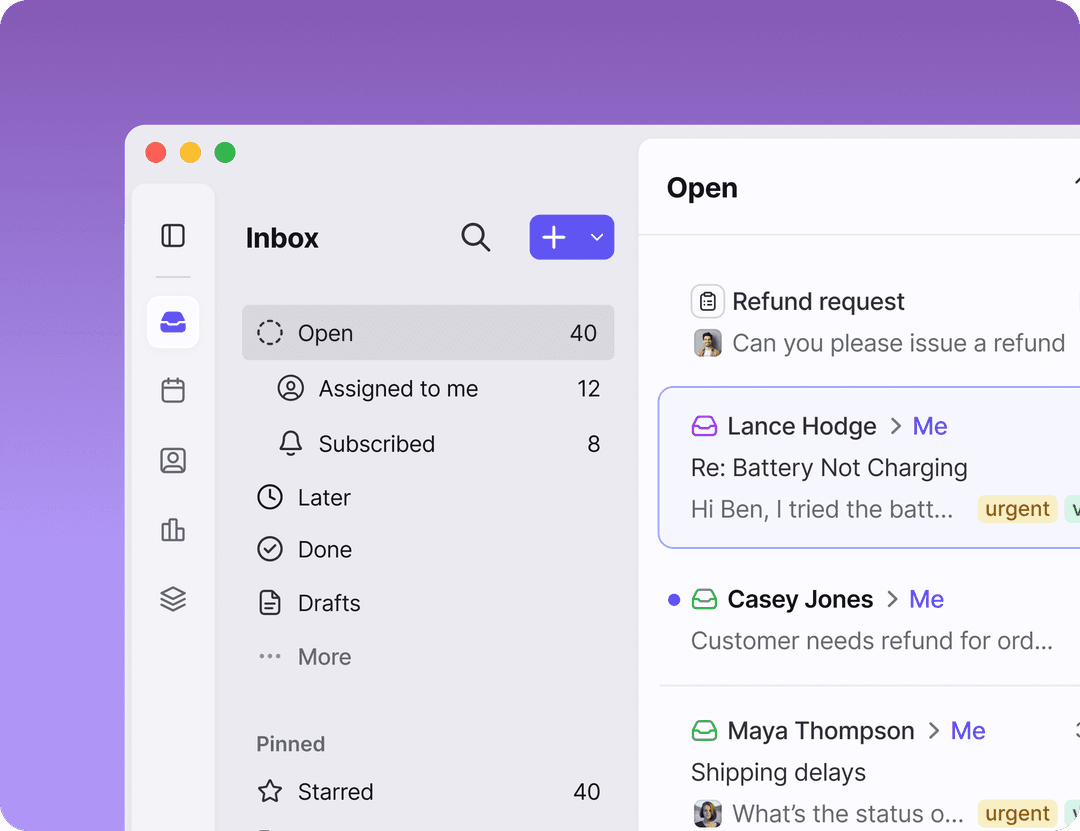The image size is (1080, 831).
Task: Open the Starred pinned item
Action: 335,792
